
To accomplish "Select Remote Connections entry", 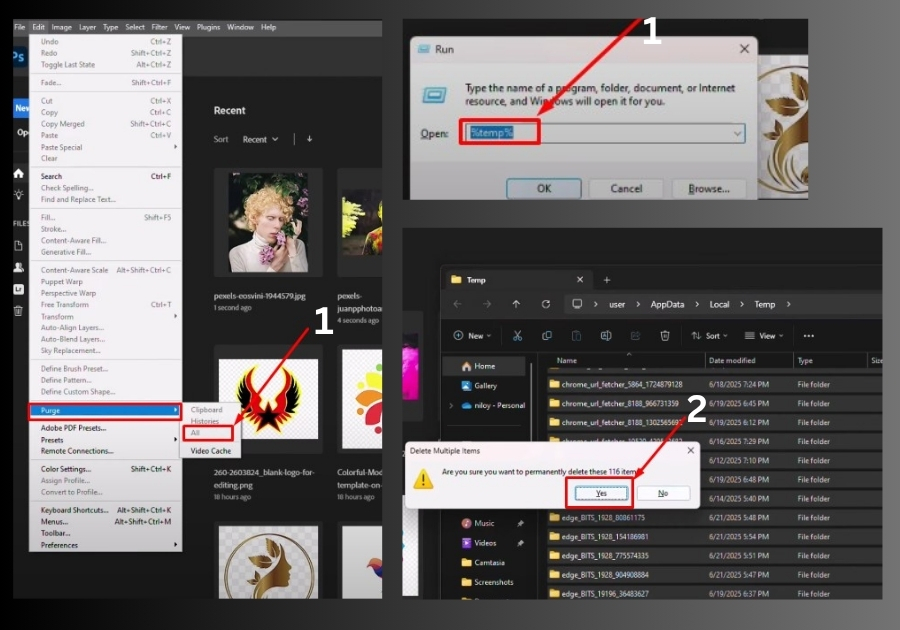I will click(x=106, y=451).
